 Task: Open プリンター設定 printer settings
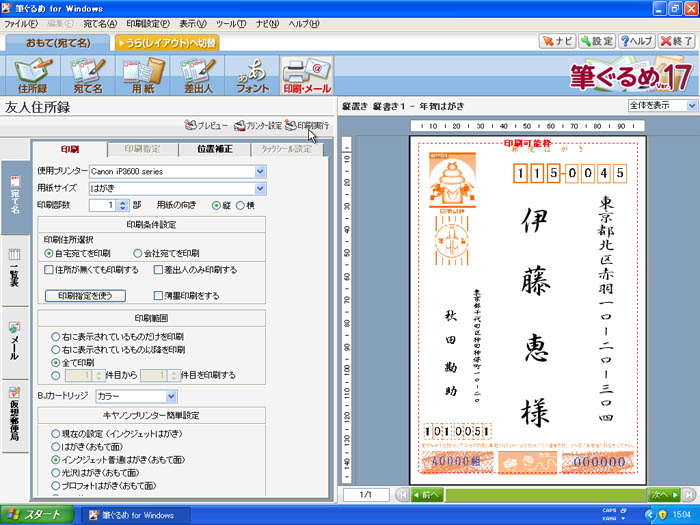257,126
